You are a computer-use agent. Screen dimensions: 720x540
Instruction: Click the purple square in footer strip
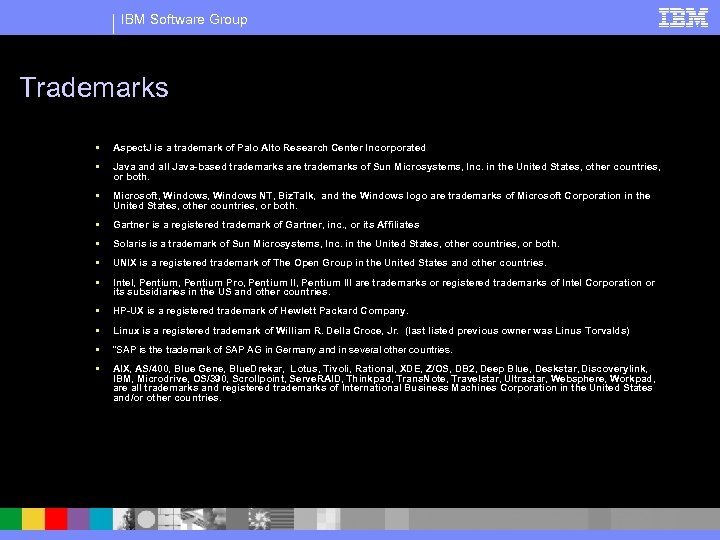(x=79, y=519)
